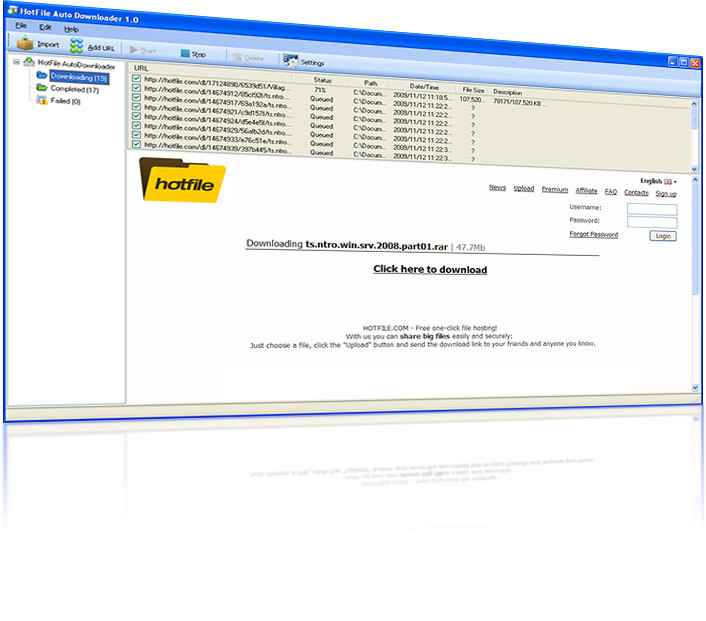Sort by the Description column header
Image resolution: width=706 pixels, height=621 pixels.
tap(507, 92)
